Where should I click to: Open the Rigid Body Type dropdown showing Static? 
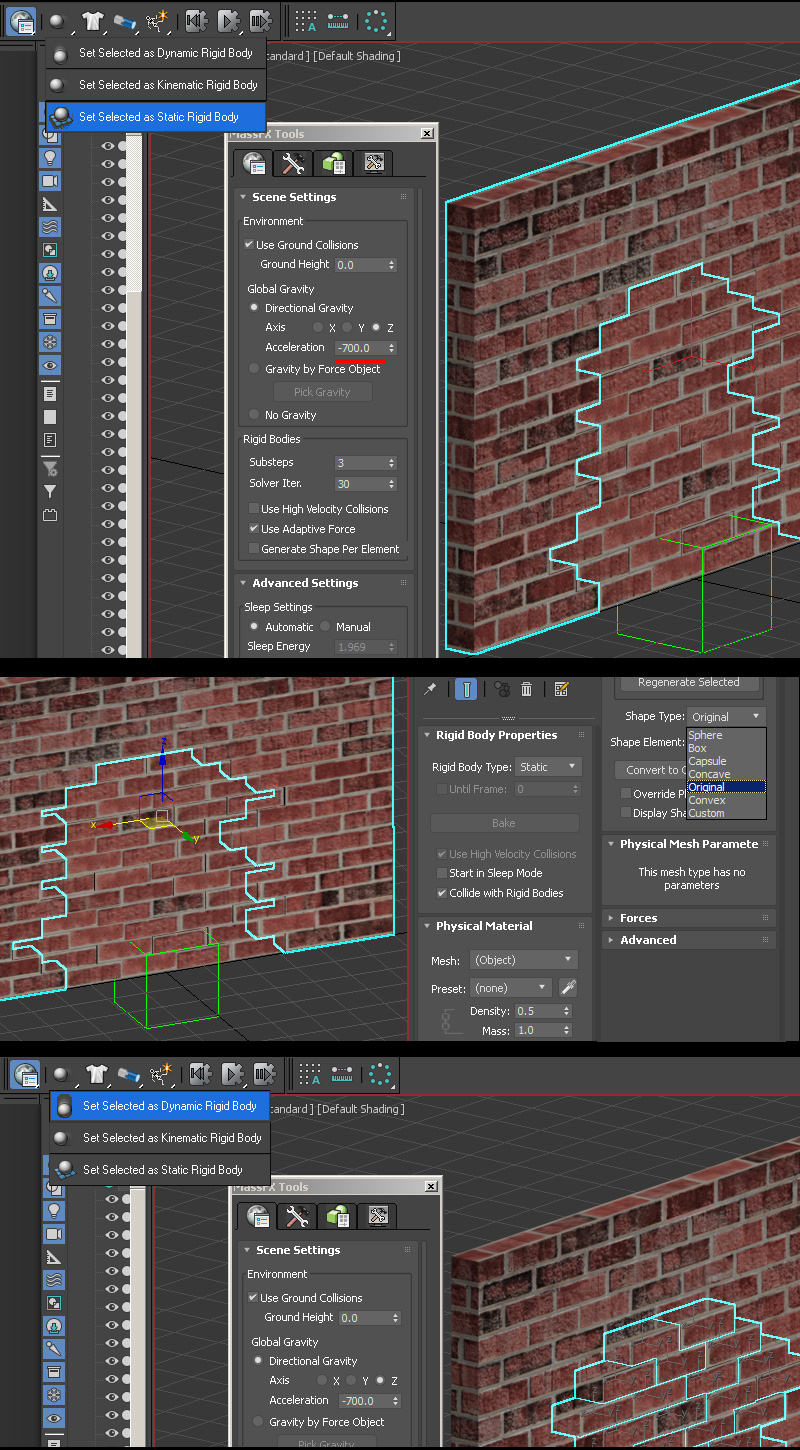(548, 767)
